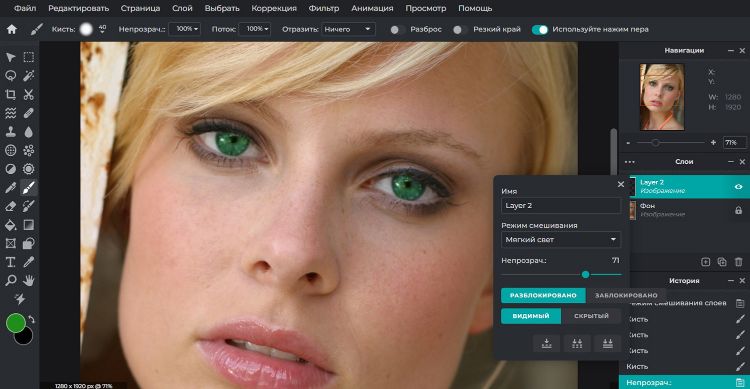
Task: Select the Color Replace brush tool
Action: [x=29, y=206]
